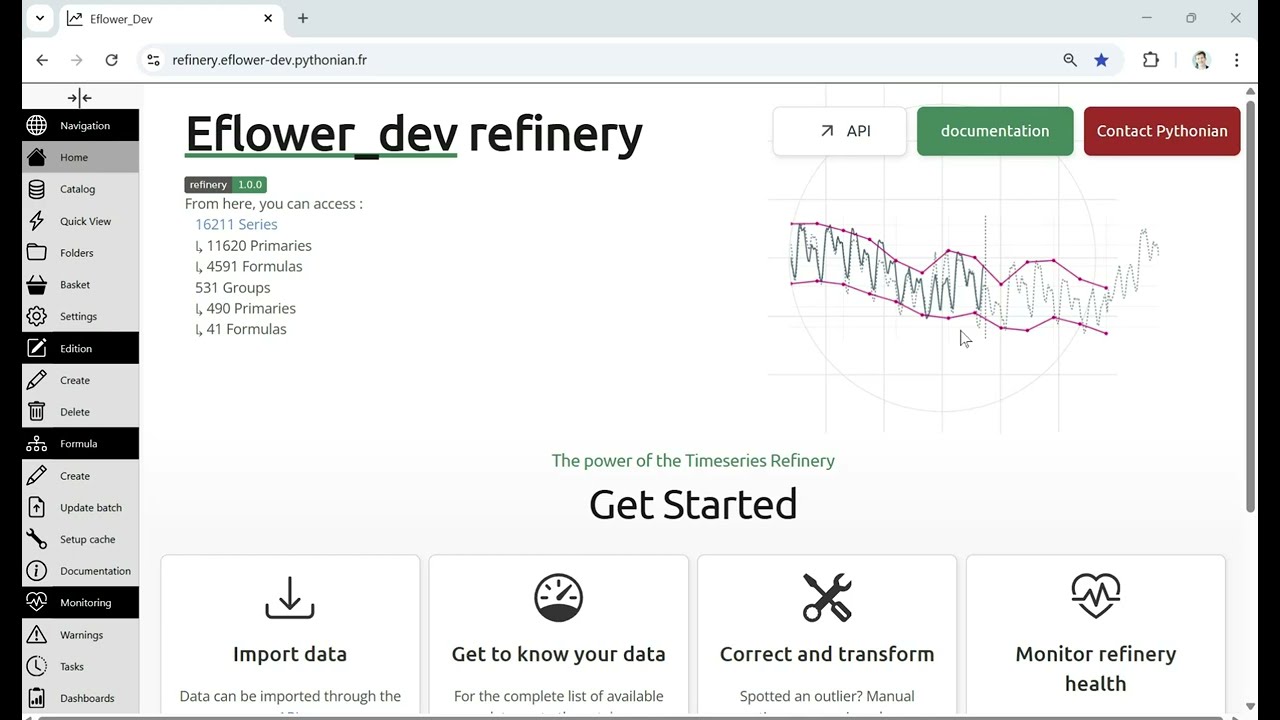Click the '490 Primaries' text
The width and height of the screenshot is (1280, 720).
click(x=251, y=308)
